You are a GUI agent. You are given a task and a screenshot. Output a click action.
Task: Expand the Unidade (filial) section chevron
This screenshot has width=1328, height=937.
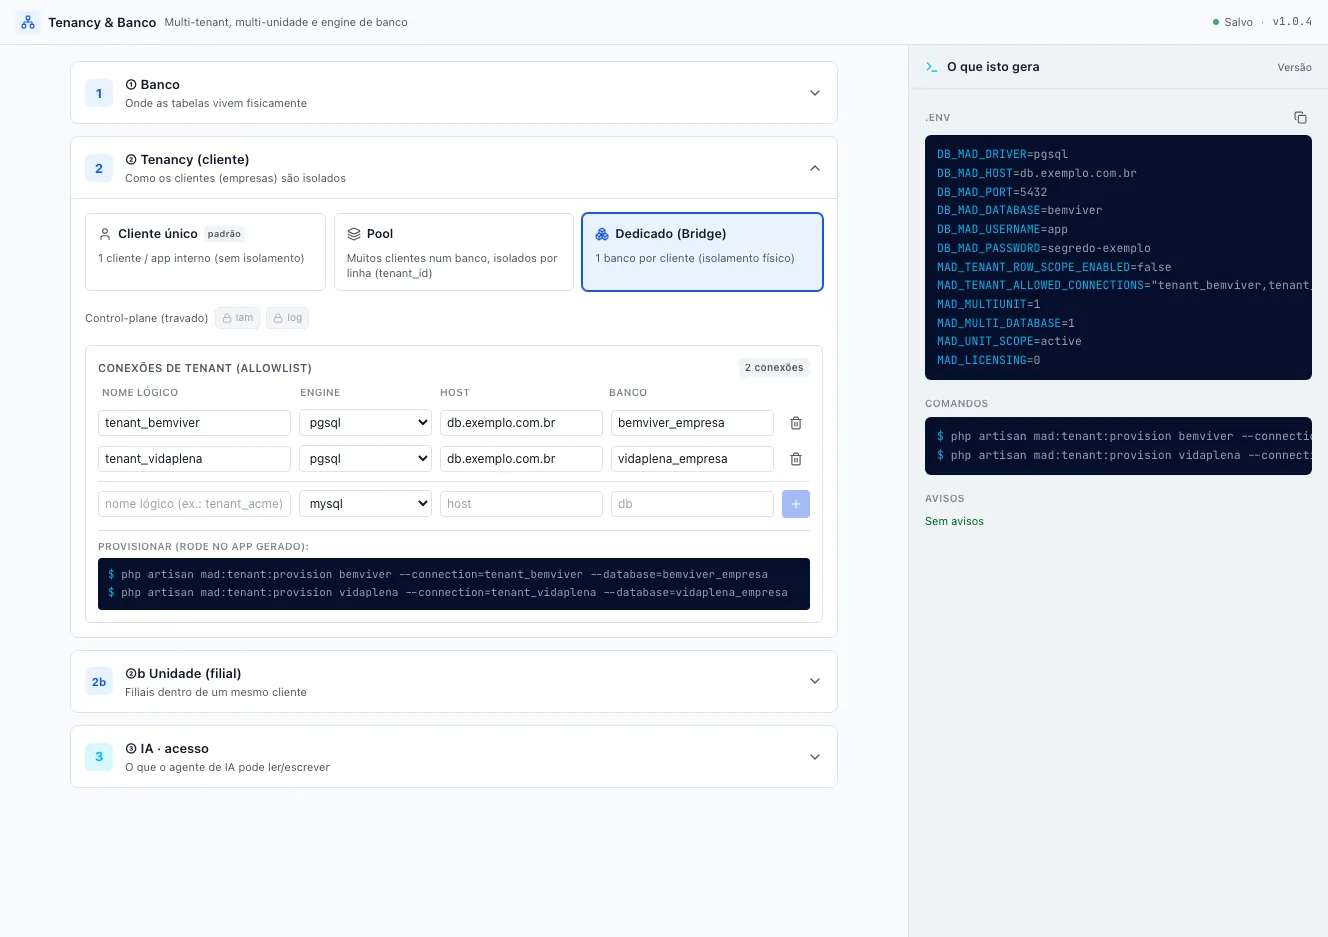[x=815, y=682]
